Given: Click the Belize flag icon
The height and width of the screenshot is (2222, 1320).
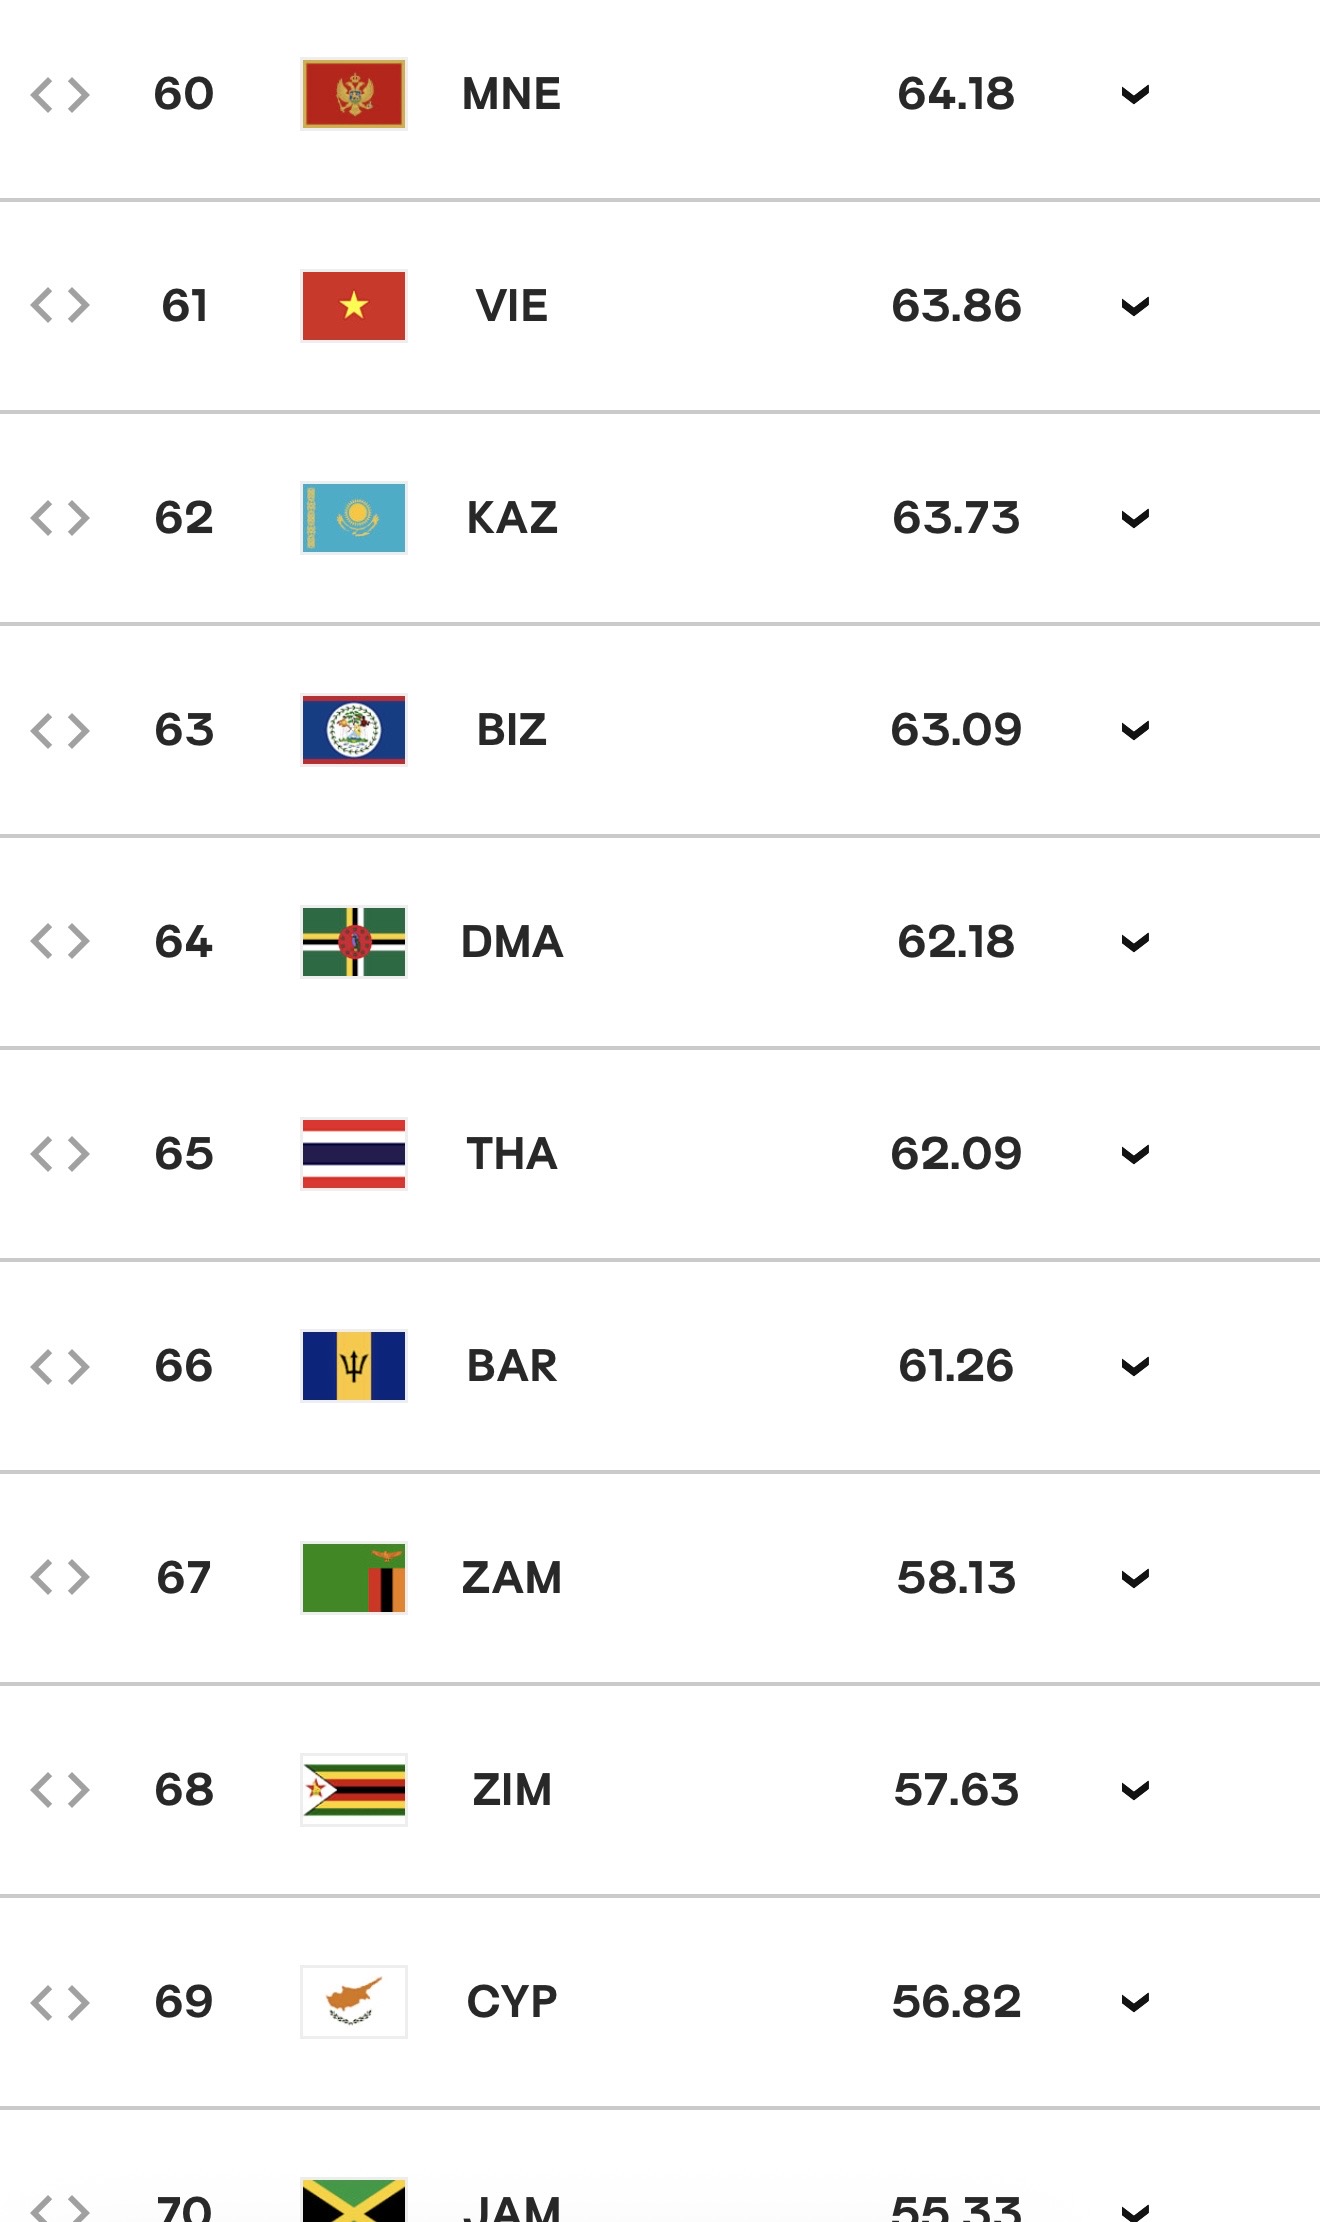Looking at the screenshot, I should 354,730.
